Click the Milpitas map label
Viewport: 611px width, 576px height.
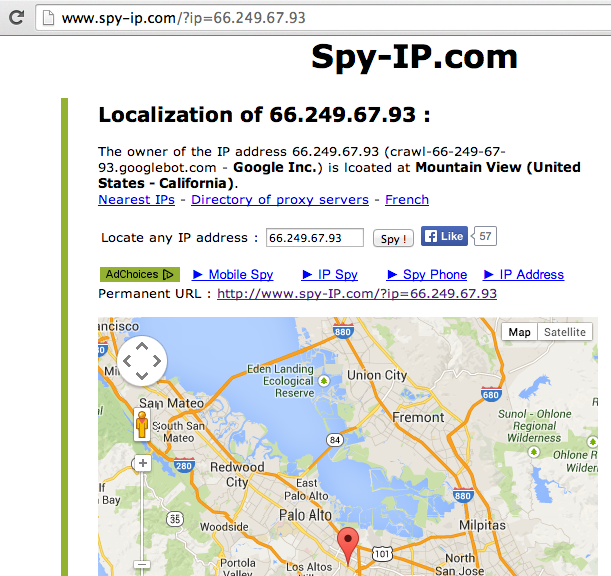tap(482, 525)
